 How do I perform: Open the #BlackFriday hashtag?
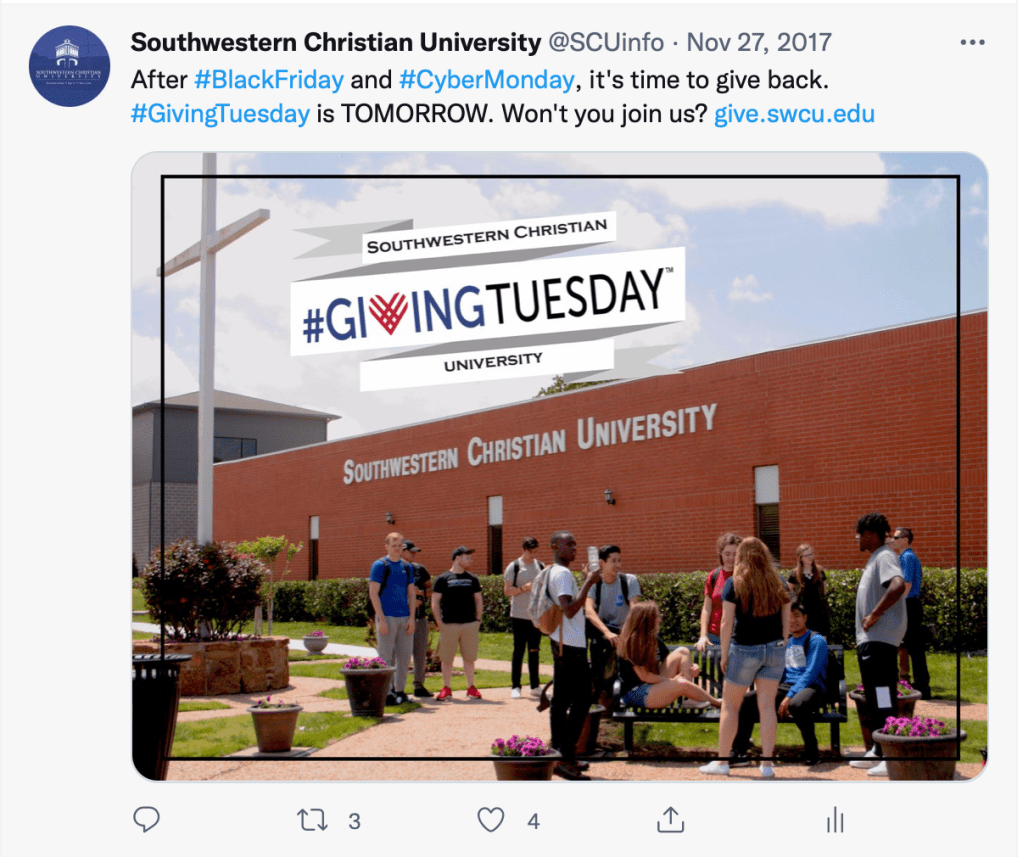tap(269, 80)
